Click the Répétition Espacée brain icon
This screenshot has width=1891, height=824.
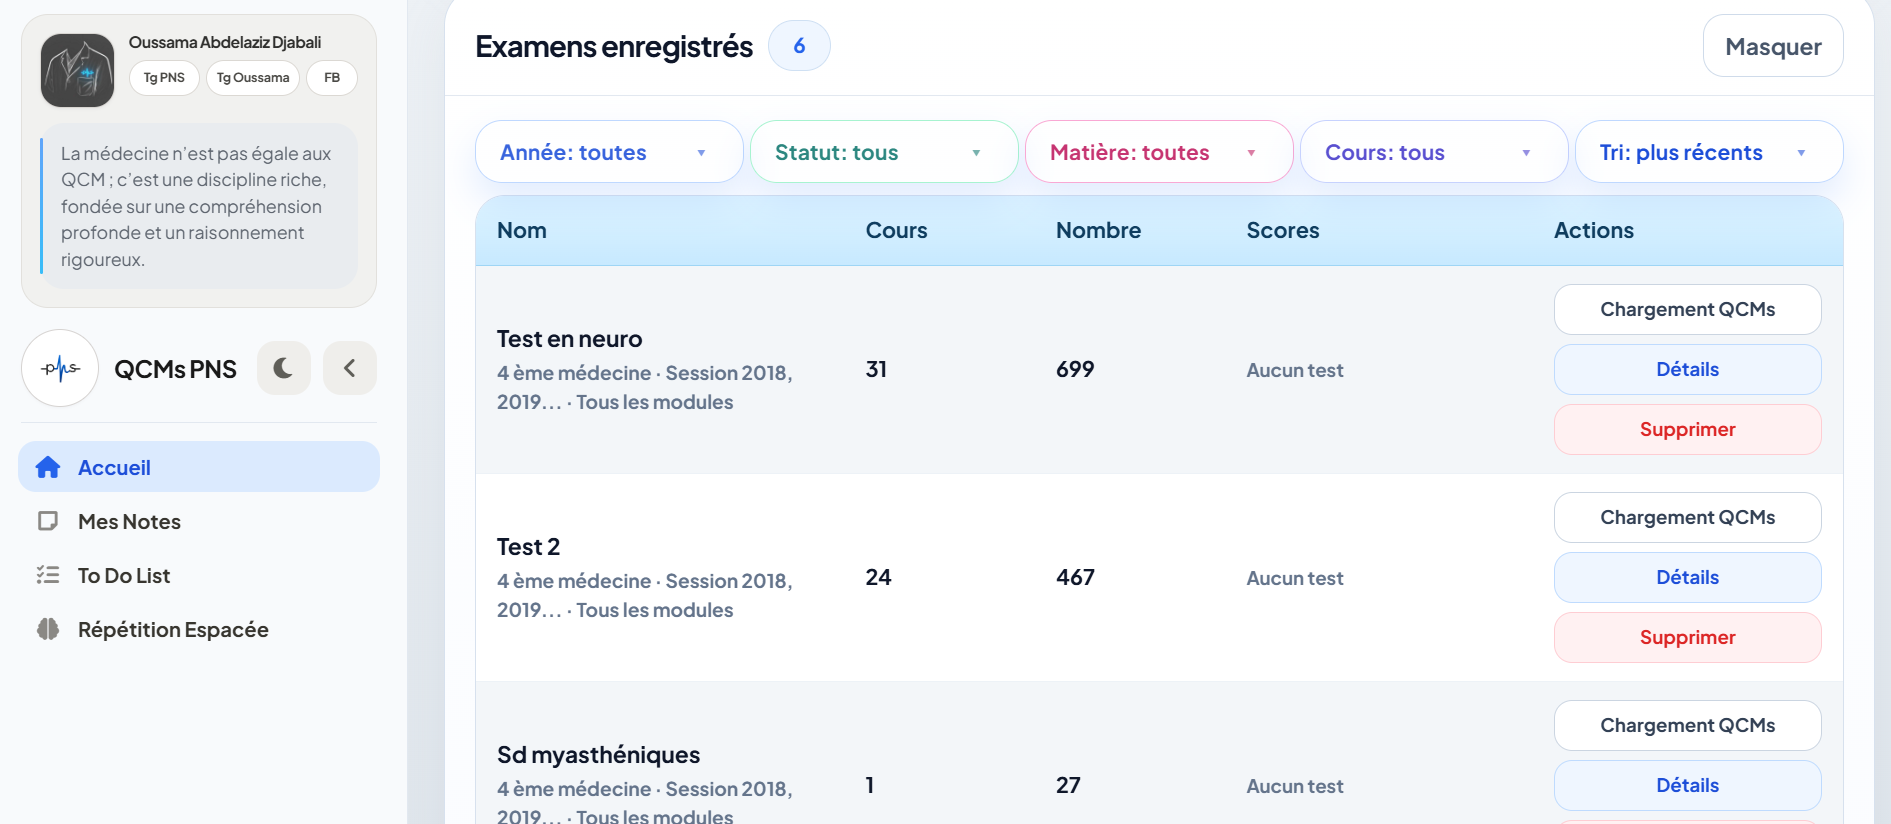tap(48, 629)
